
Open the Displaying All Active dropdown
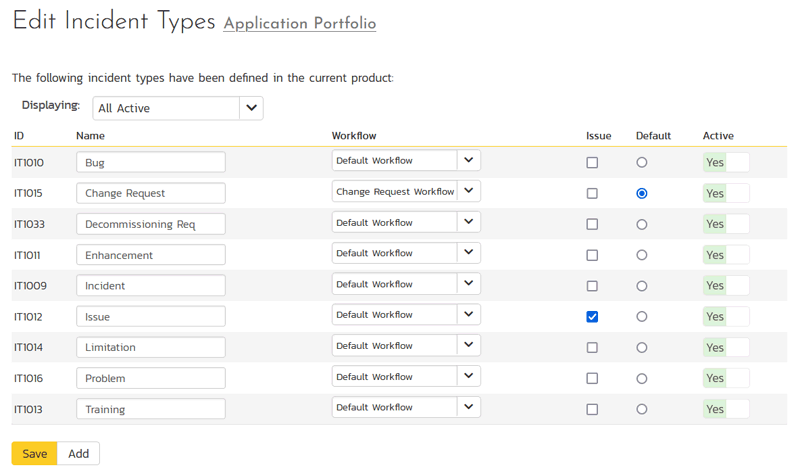tap(178, 108)
